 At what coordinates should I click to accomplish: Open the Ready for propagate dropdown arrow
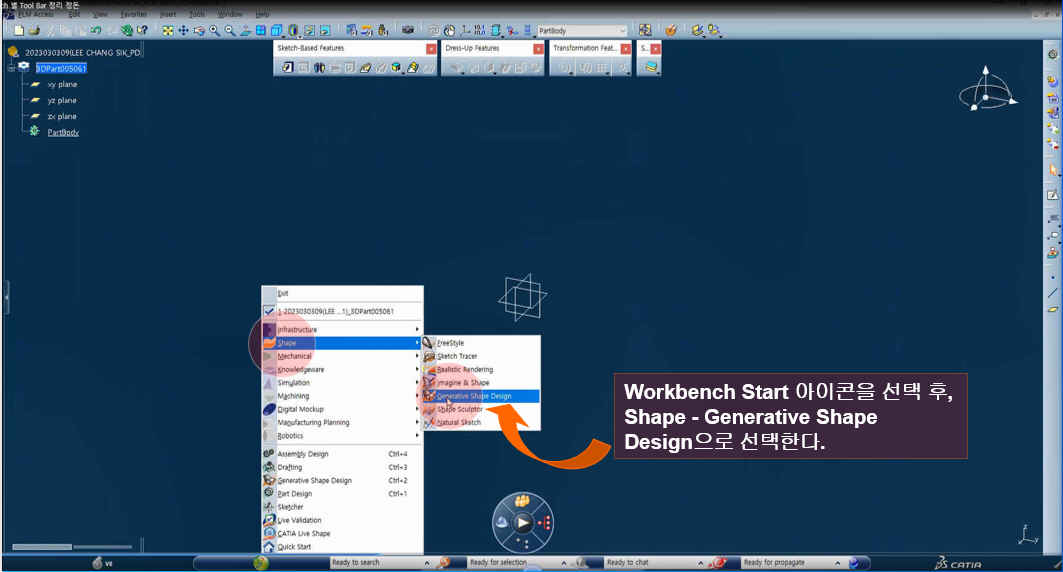tap(837, 563)
